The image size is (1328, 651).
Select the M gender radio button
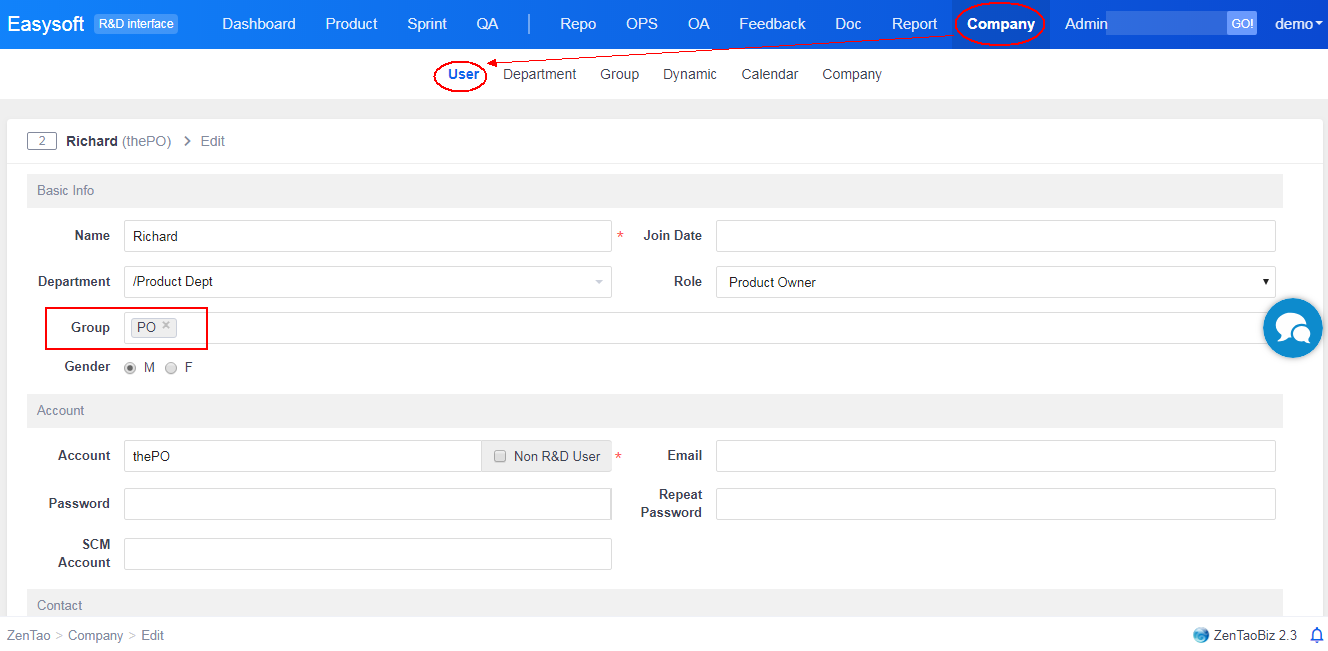coord(130,368)
